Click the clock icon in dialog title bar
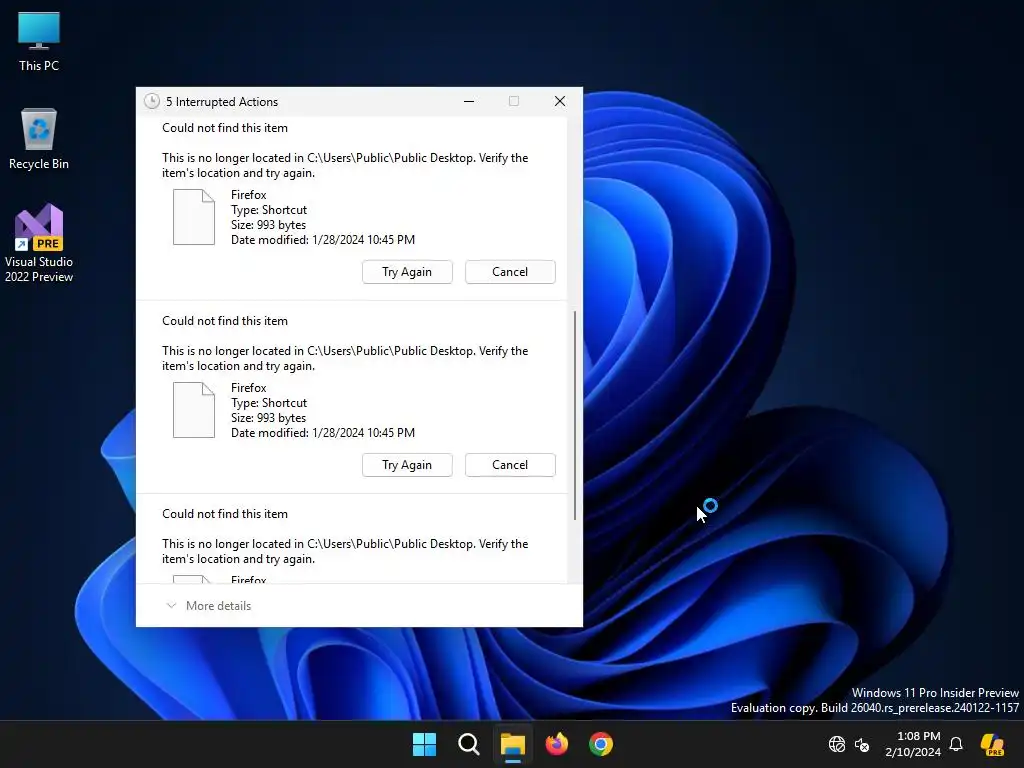The image size is (1024, 768). pyautogui.click(x=152, y=101)
